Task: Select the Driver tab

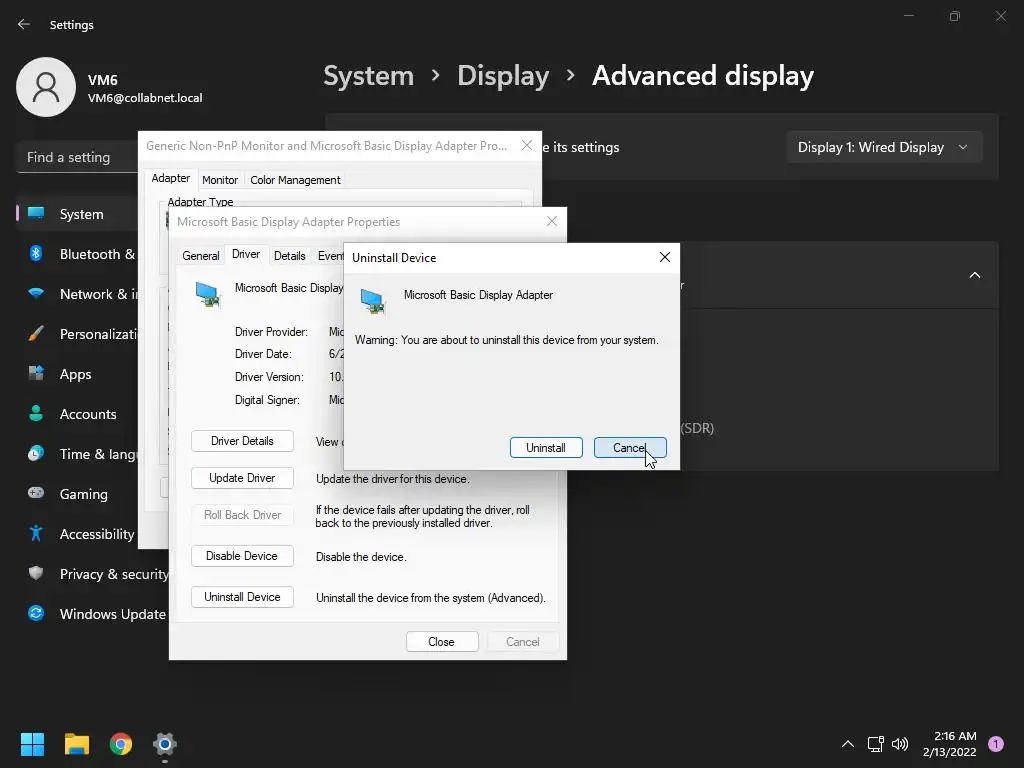Action: pyautogui.click(x=246, y=254)
